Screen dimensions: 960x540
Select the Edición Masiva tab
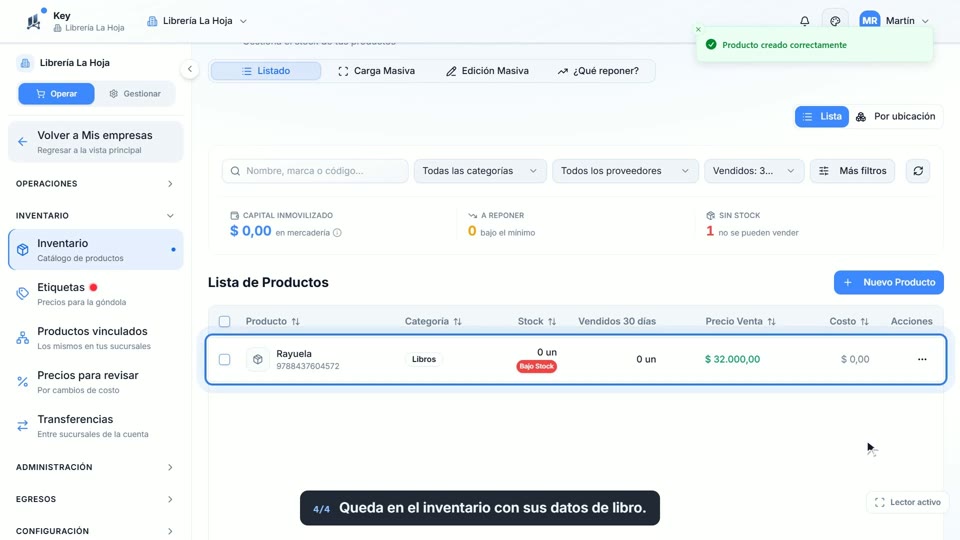pos(487,71)
